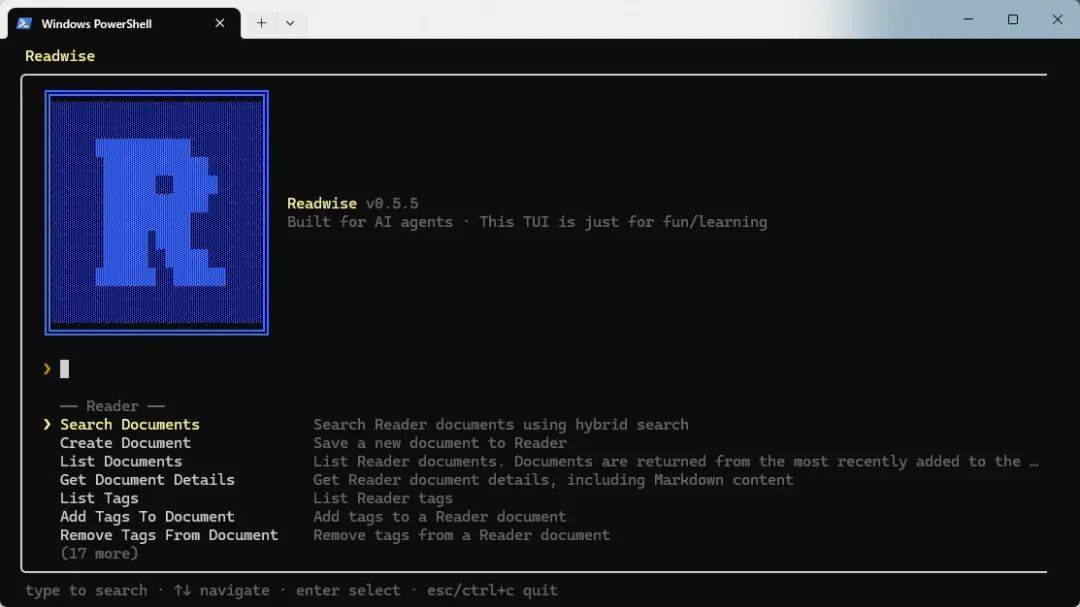
Task: Select Add Tags To Document entry
Action: point(147,517)
